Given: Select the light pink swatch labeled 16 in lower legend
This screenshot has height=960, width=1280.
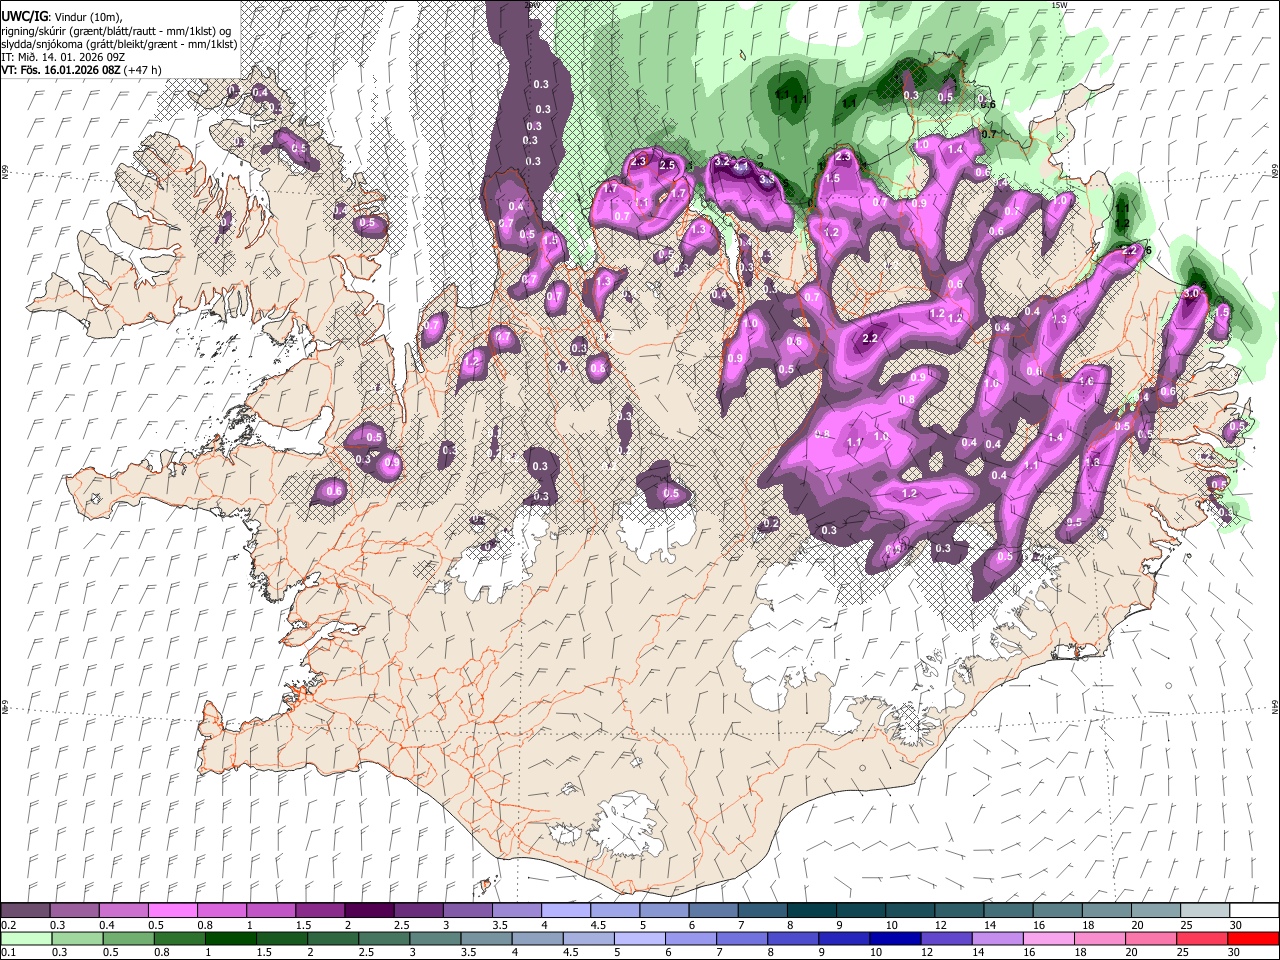Looking at the screenshot, I should pyautogui.click(x=1049, y=938).
